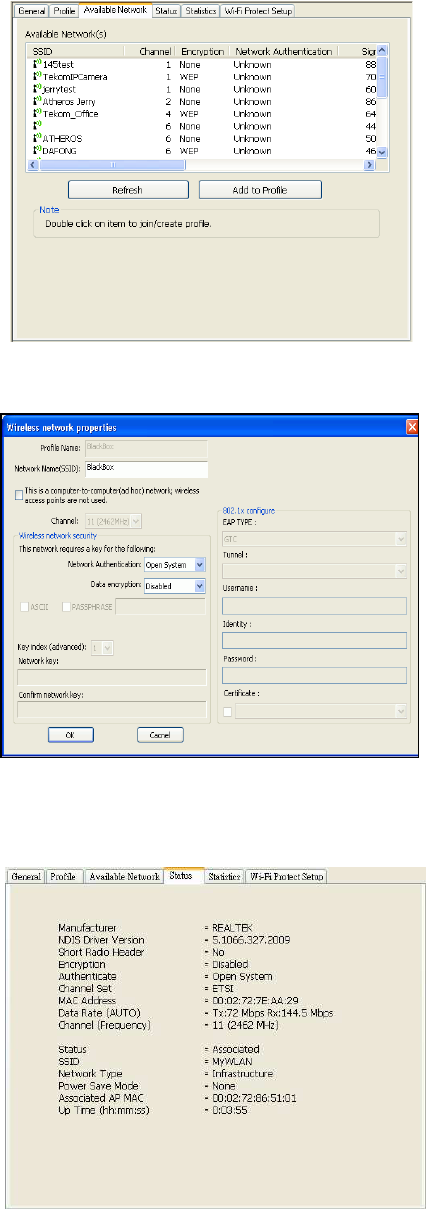Screen dimensions: 426x1209
Task: Click the network list horizontal scrollbar
Action: [x=202, y=164]
